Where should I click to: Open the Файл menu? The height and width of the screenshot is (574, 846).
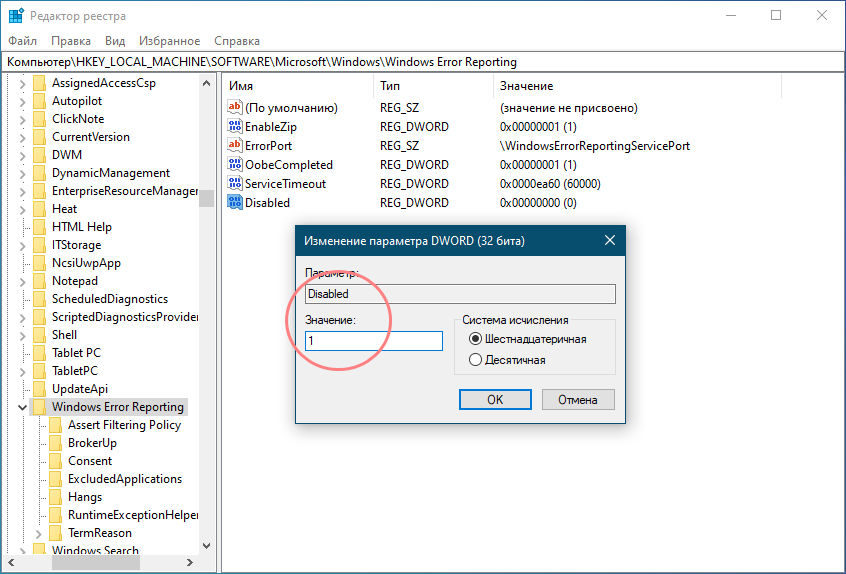tap(22, 41)
